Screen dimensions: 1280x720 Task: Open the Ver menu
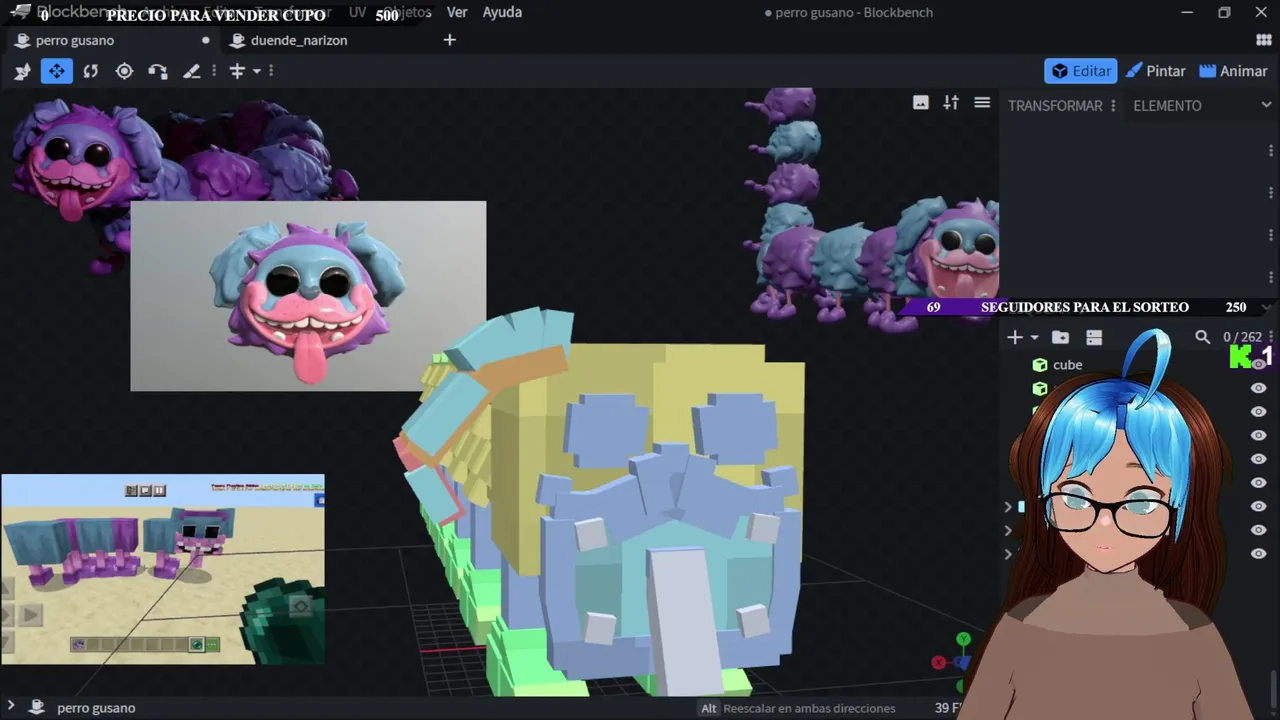(457, 12)
